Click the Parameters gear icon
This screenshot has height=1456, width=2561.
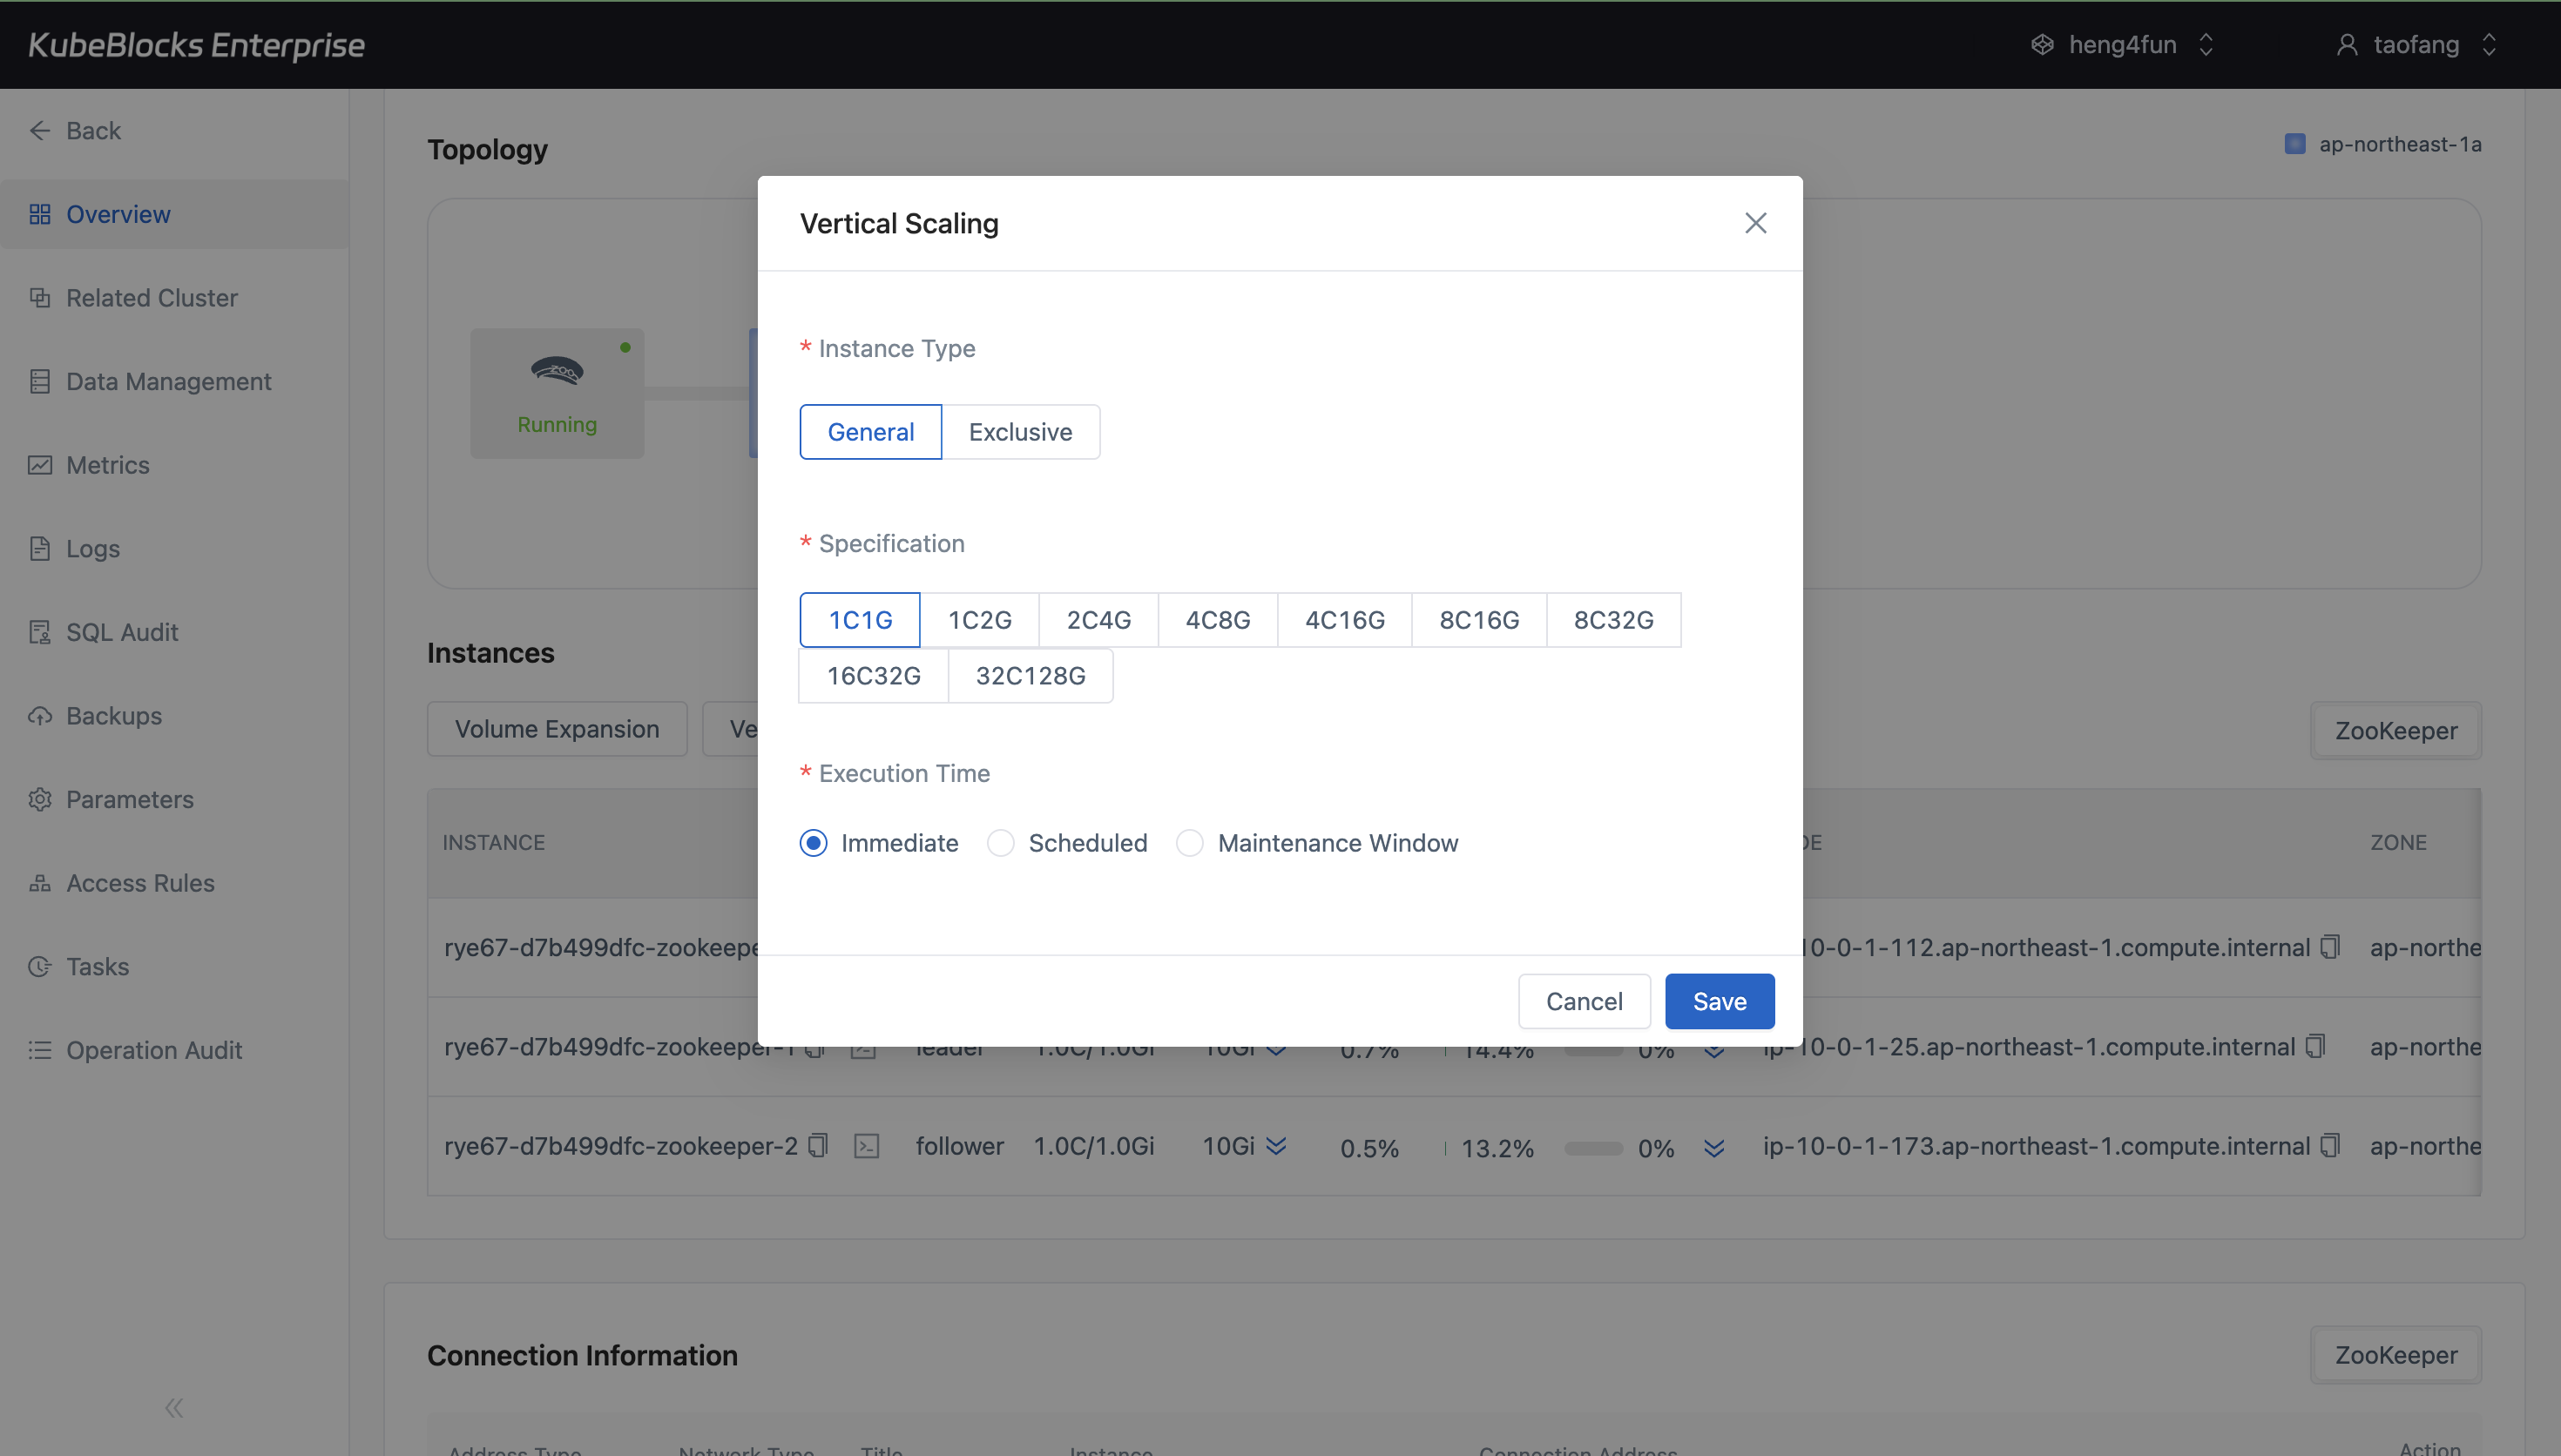pos(40,799)
